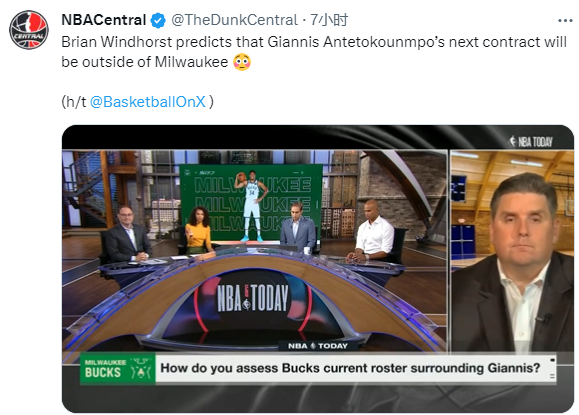Screen dimensions: 579x415
Task: Open the @TheDunkCentral handle link
Action: (234, 20)
